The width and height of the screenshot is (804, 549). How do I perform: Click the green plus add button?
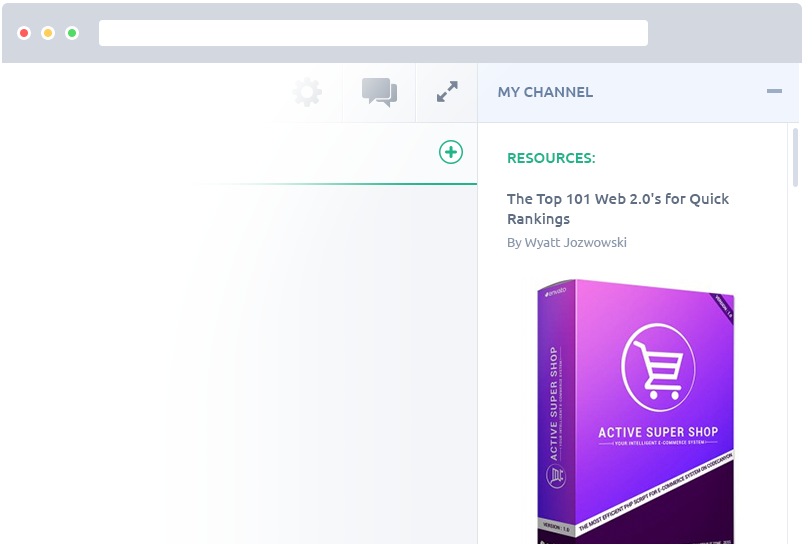[451, 152]
